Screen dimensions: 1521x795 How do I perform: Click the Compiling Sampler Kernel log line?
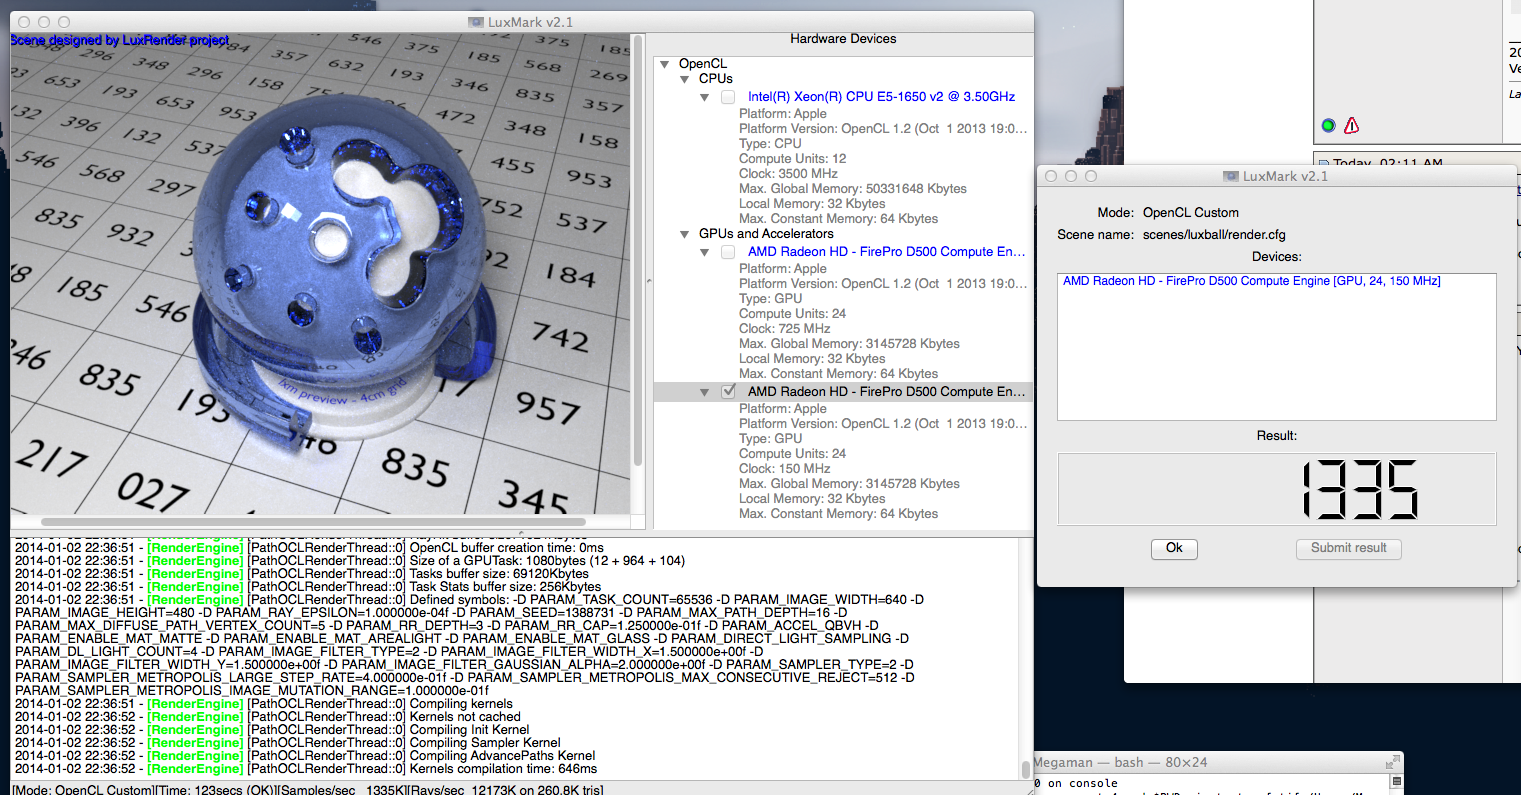tap(287, 743)
